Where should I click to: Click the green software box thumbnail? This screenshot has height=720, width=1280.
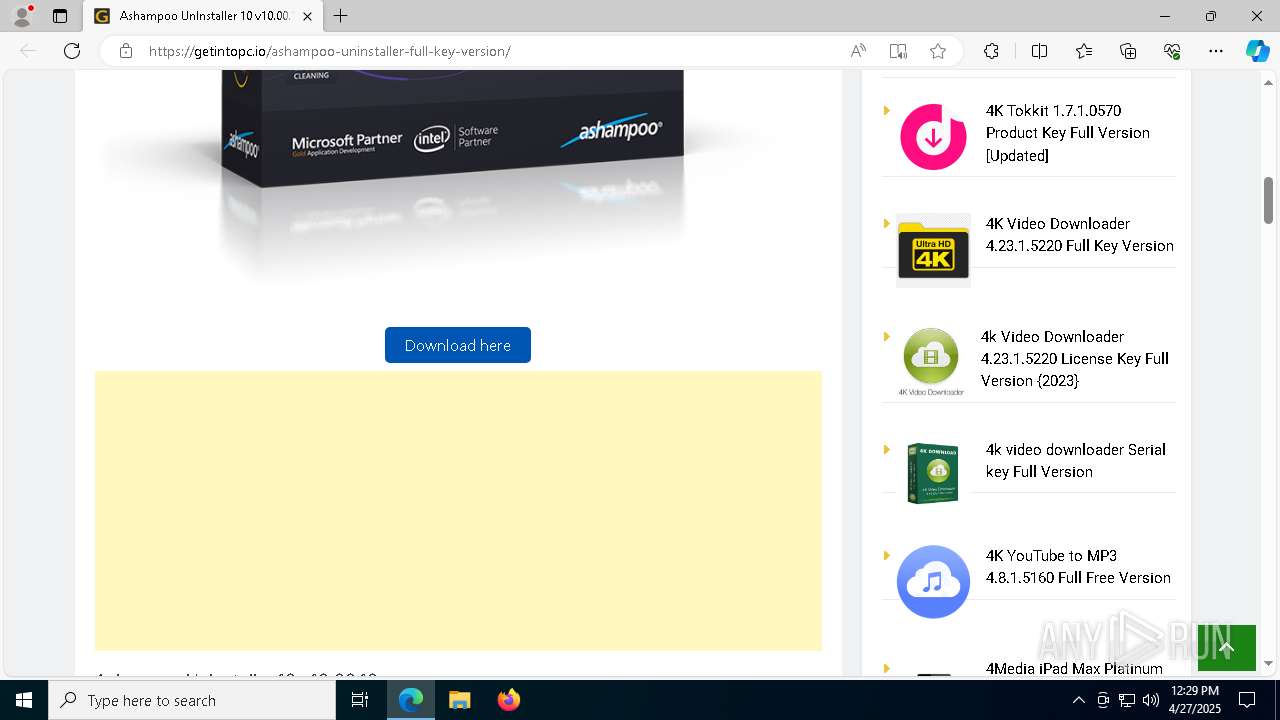933,473
